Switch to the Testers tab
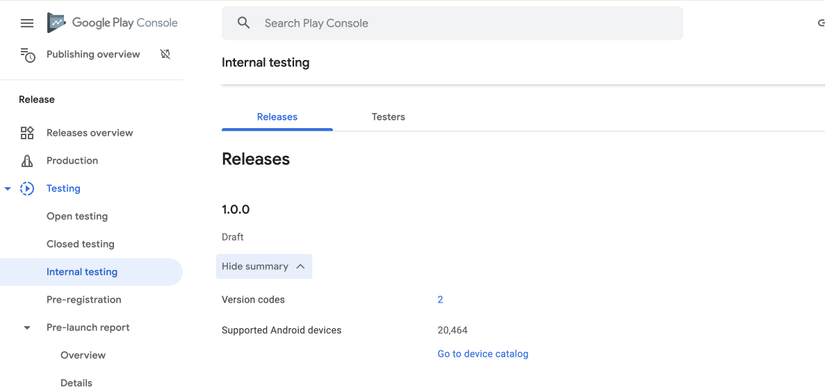Screen dimensions: 825x389 pos(388,117)
